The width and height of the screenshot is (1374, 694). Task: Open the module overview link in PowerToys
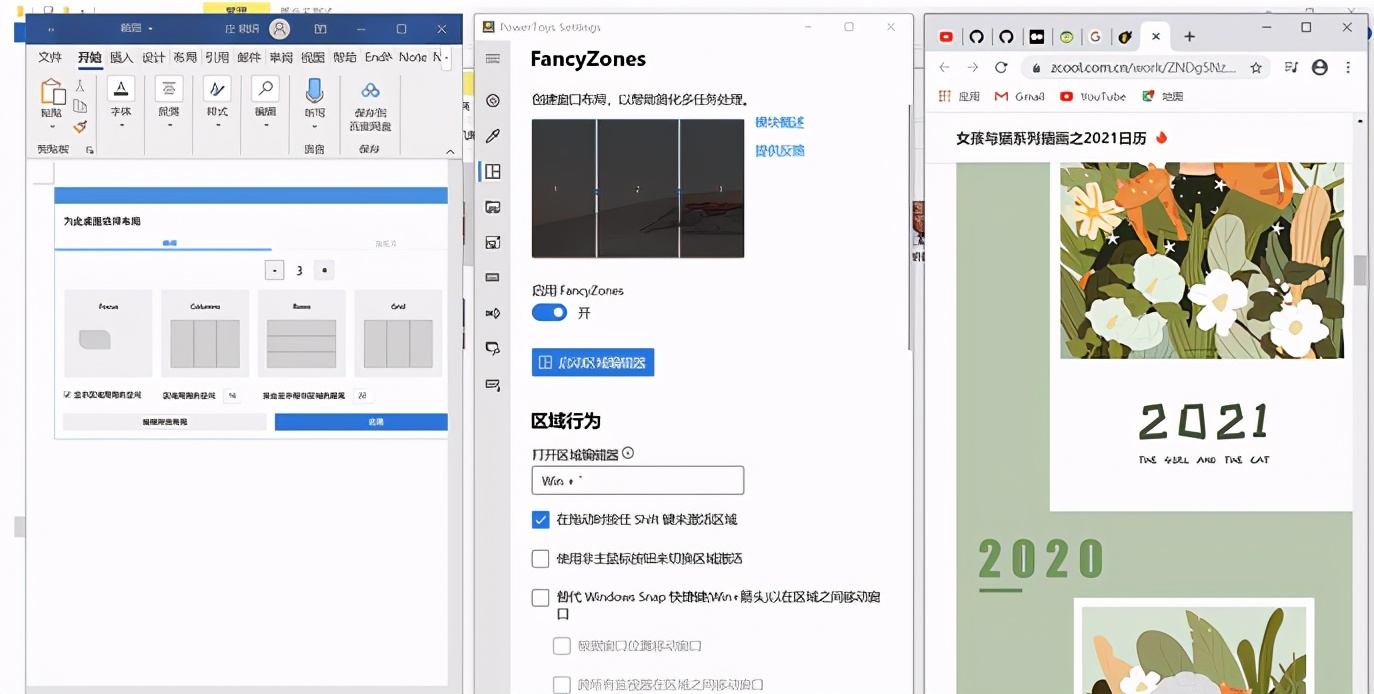(x=780, y=123)
